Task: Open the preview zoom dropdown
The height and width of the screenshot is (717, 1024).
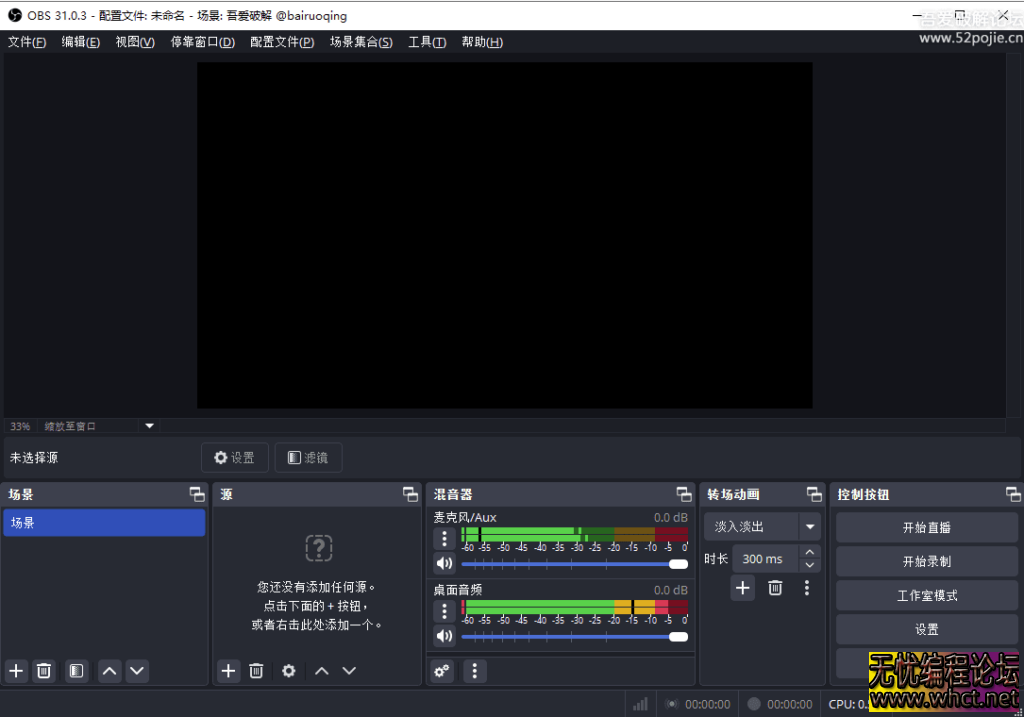Action: pyautogui.click(x=148, y=425)
